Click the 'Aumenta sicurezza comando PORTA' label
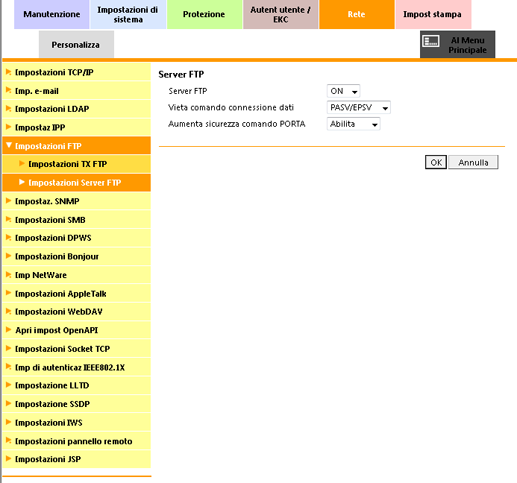Screen dimensions: 517x483 point(237,124)
